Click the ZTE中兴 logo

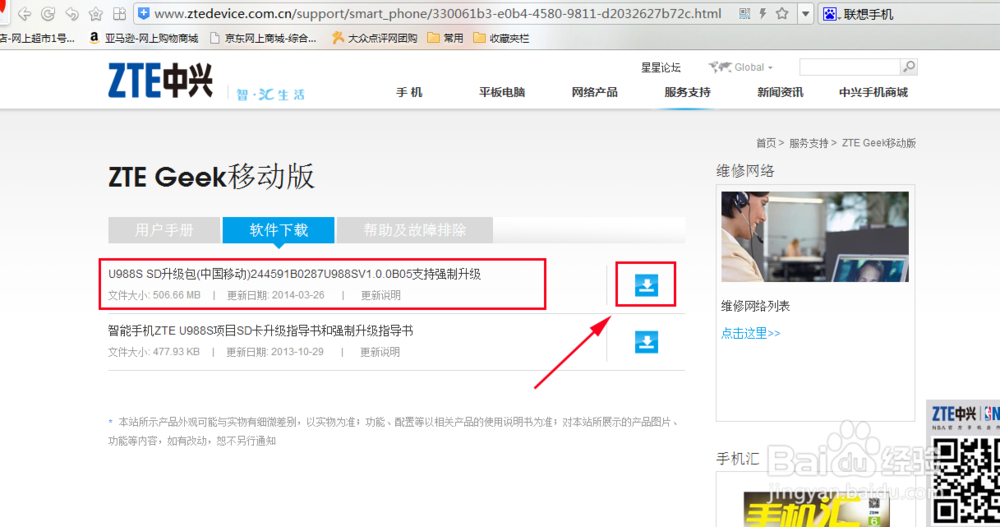tap(160, 80)
